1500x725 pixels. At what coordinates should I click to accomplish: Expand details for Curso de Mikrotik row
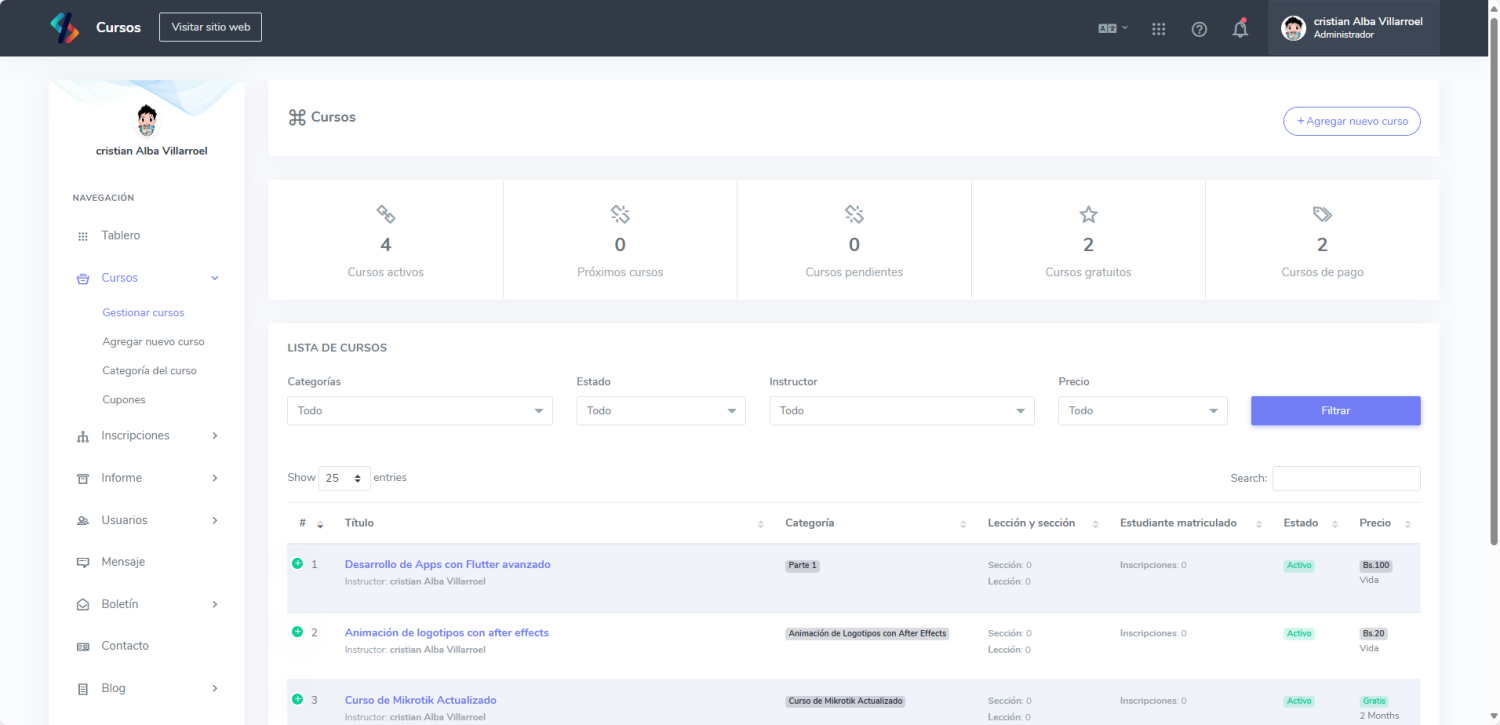tap(297, 699)
